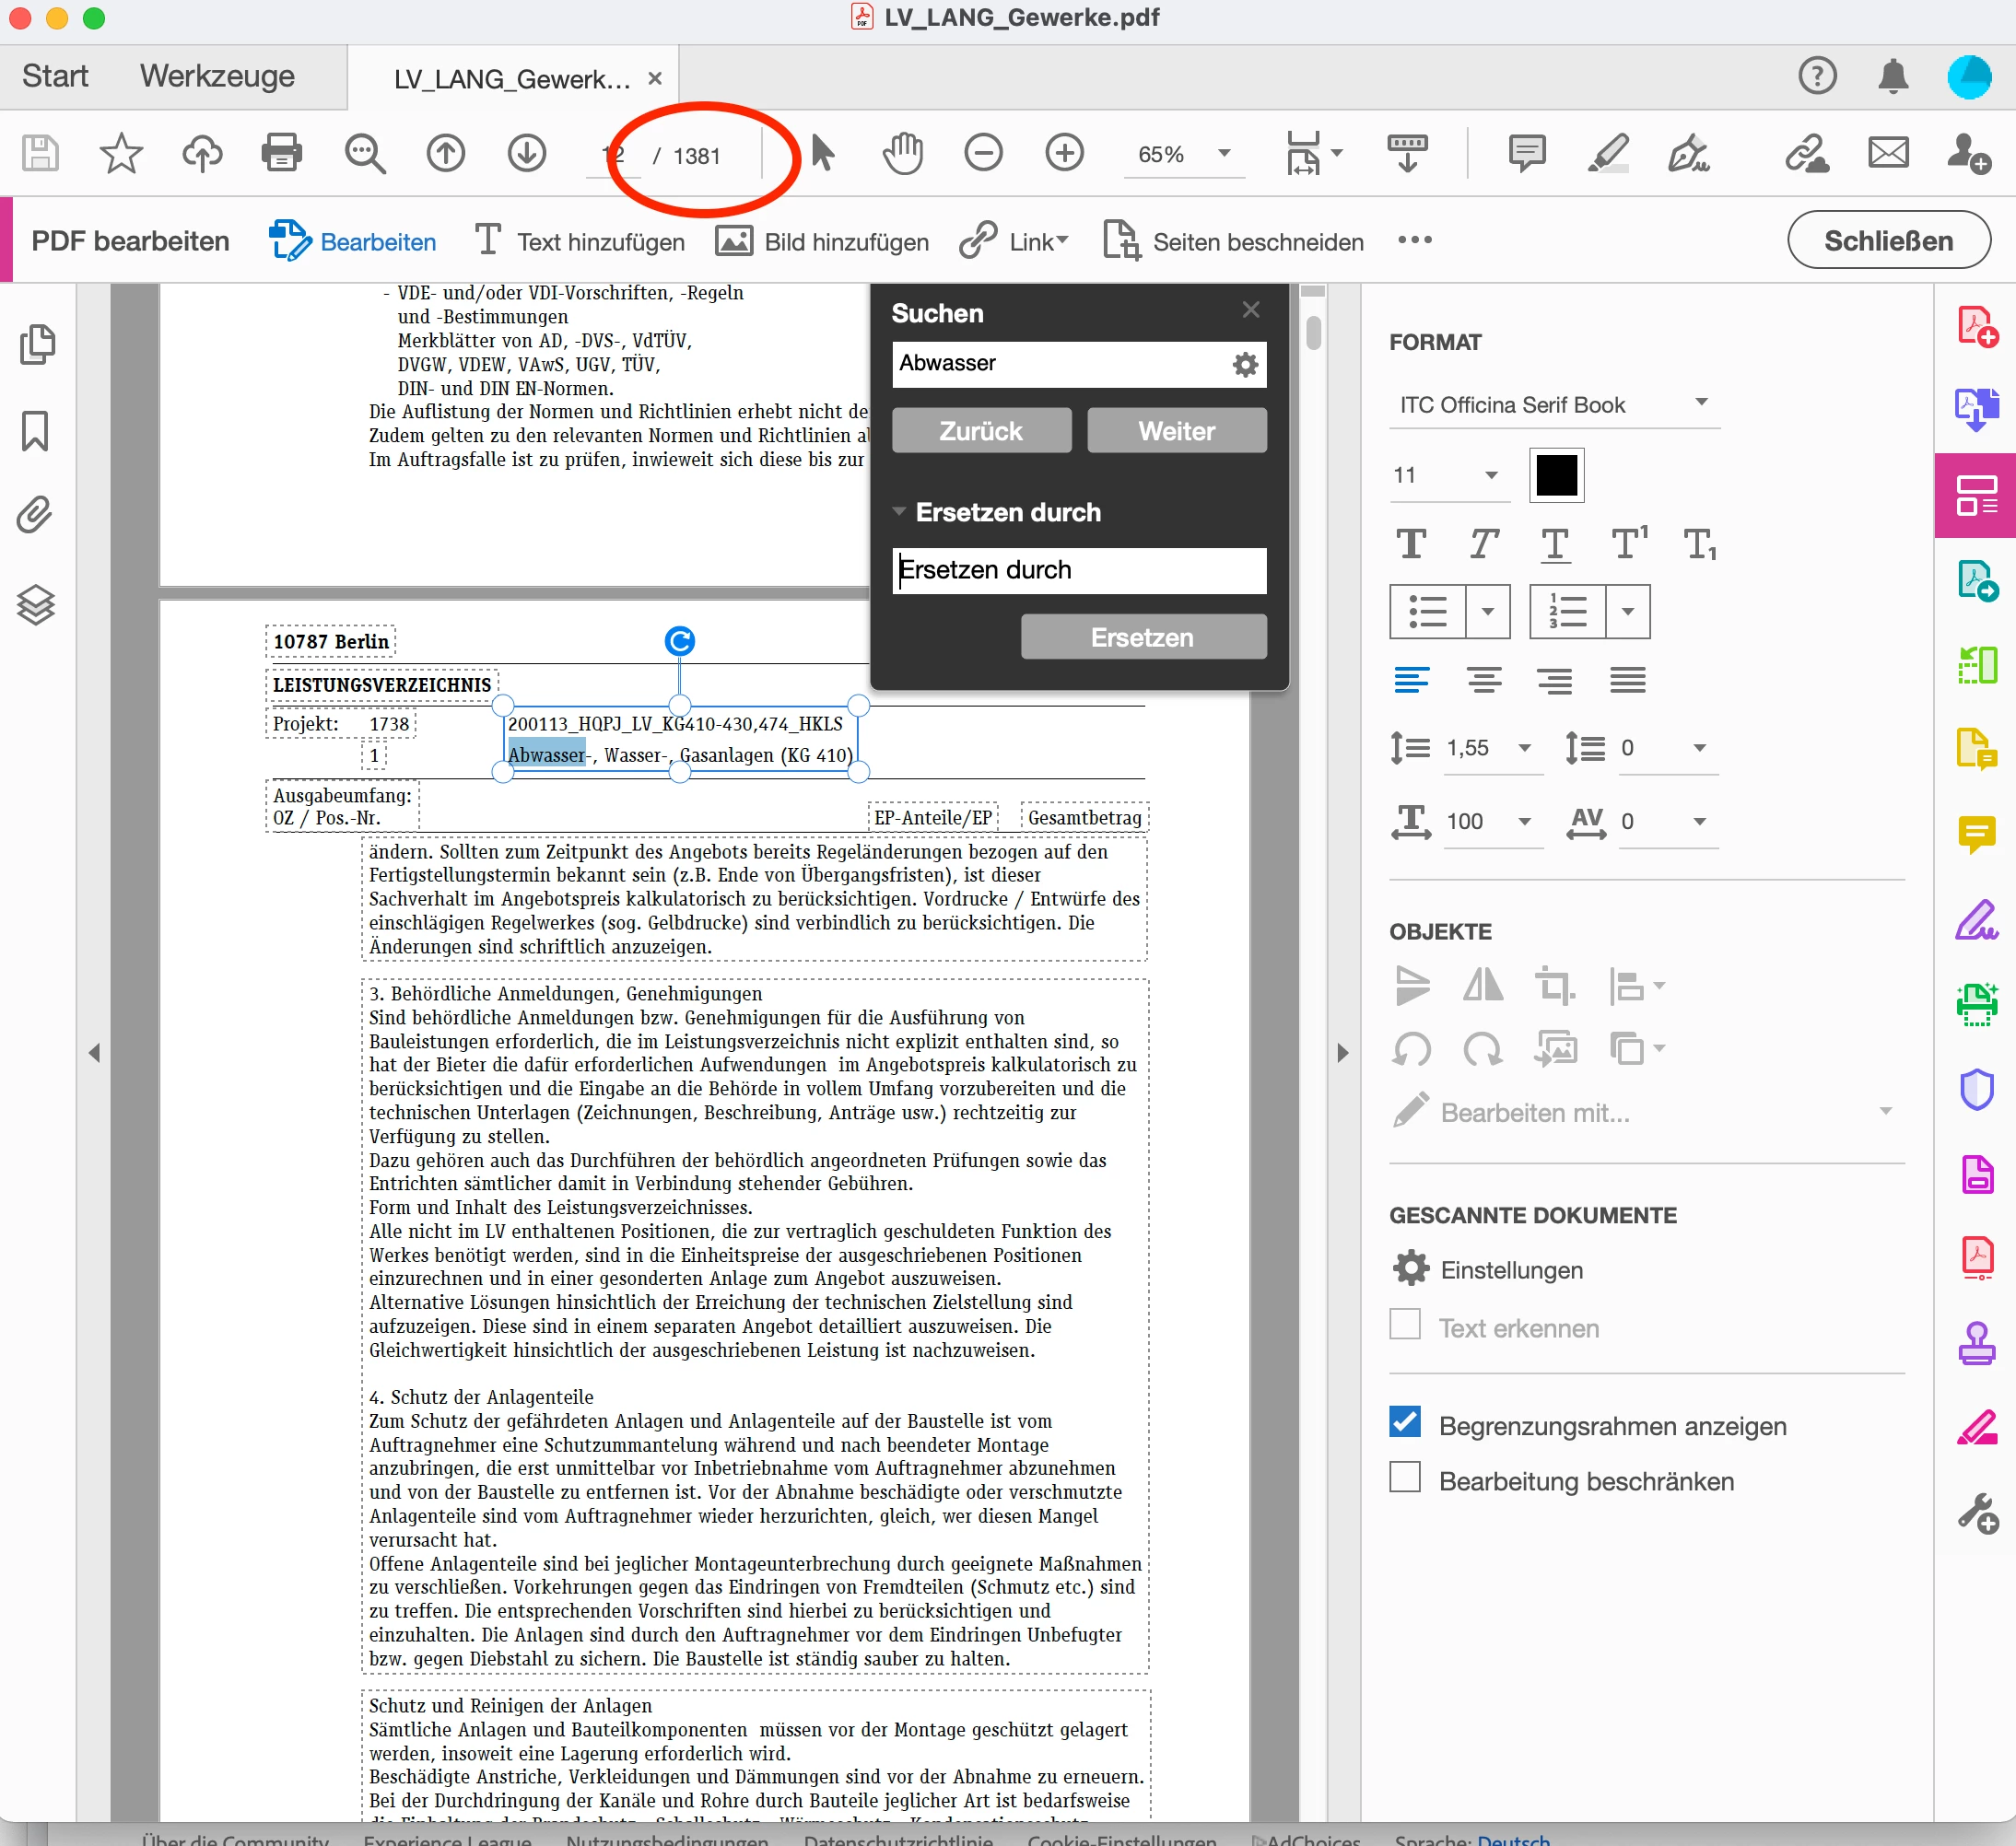Switch to the Werkzeuge tab

point(217,77)
